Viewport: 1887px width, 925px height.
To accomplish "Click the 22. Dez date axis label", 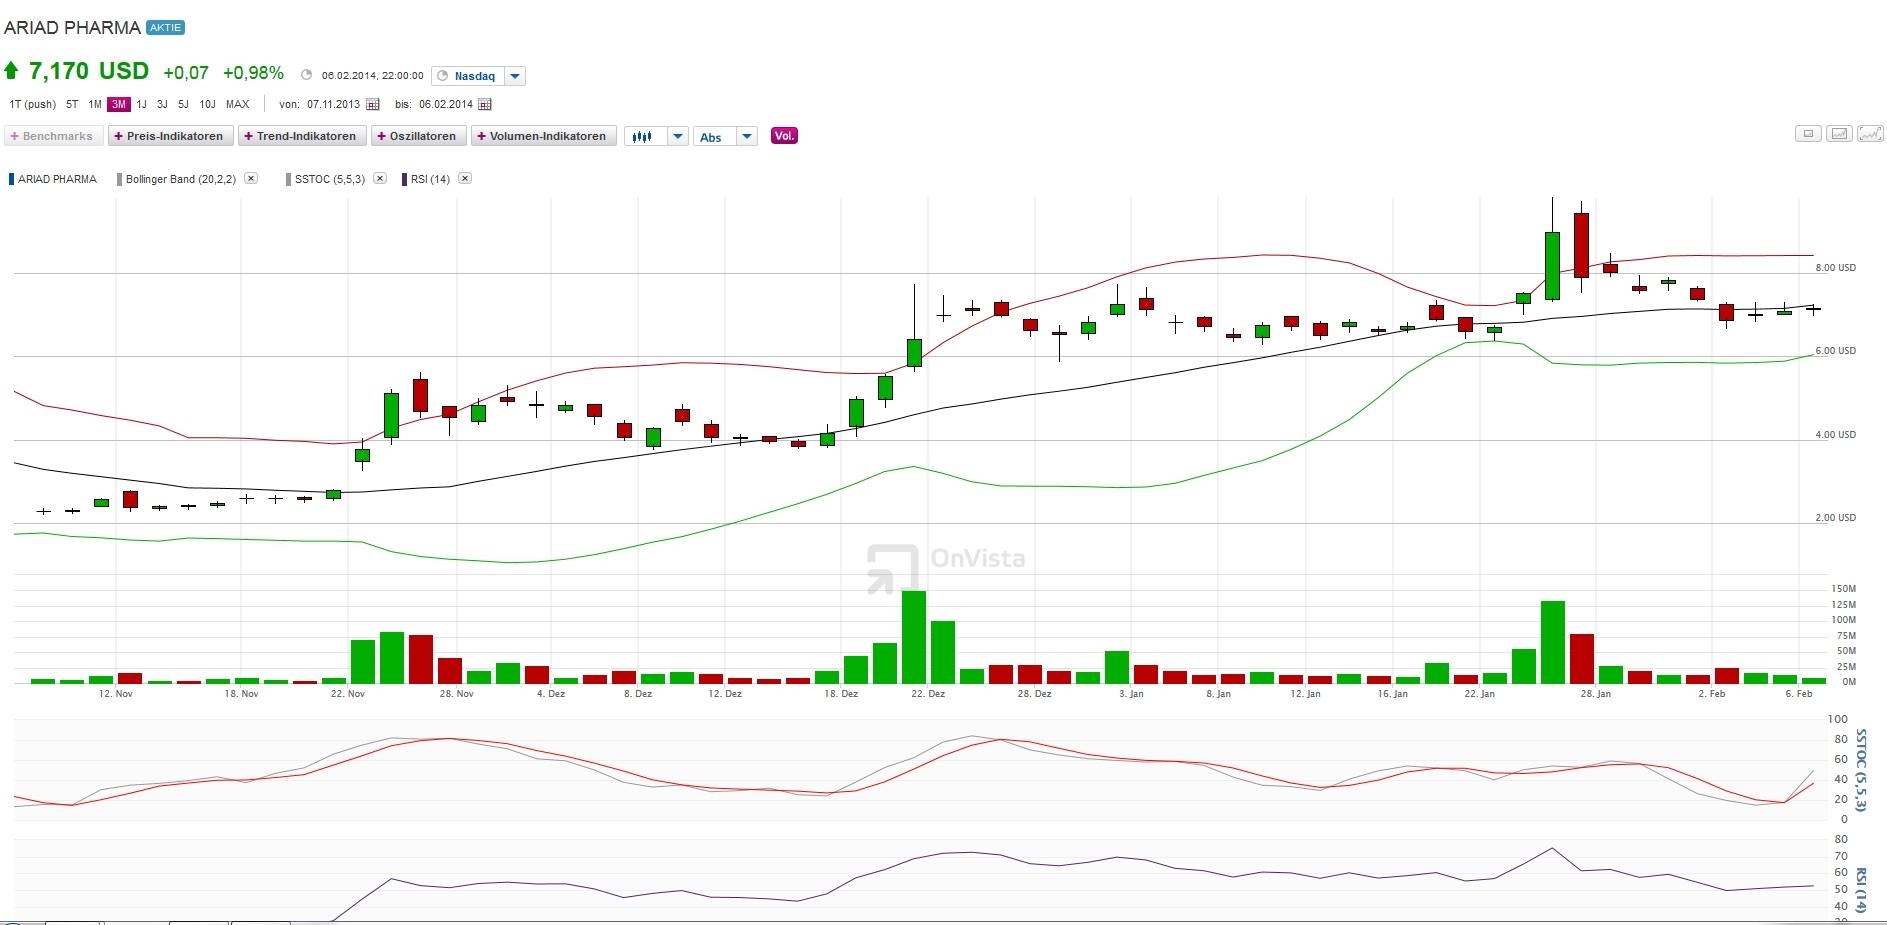I will click(928, 693).
